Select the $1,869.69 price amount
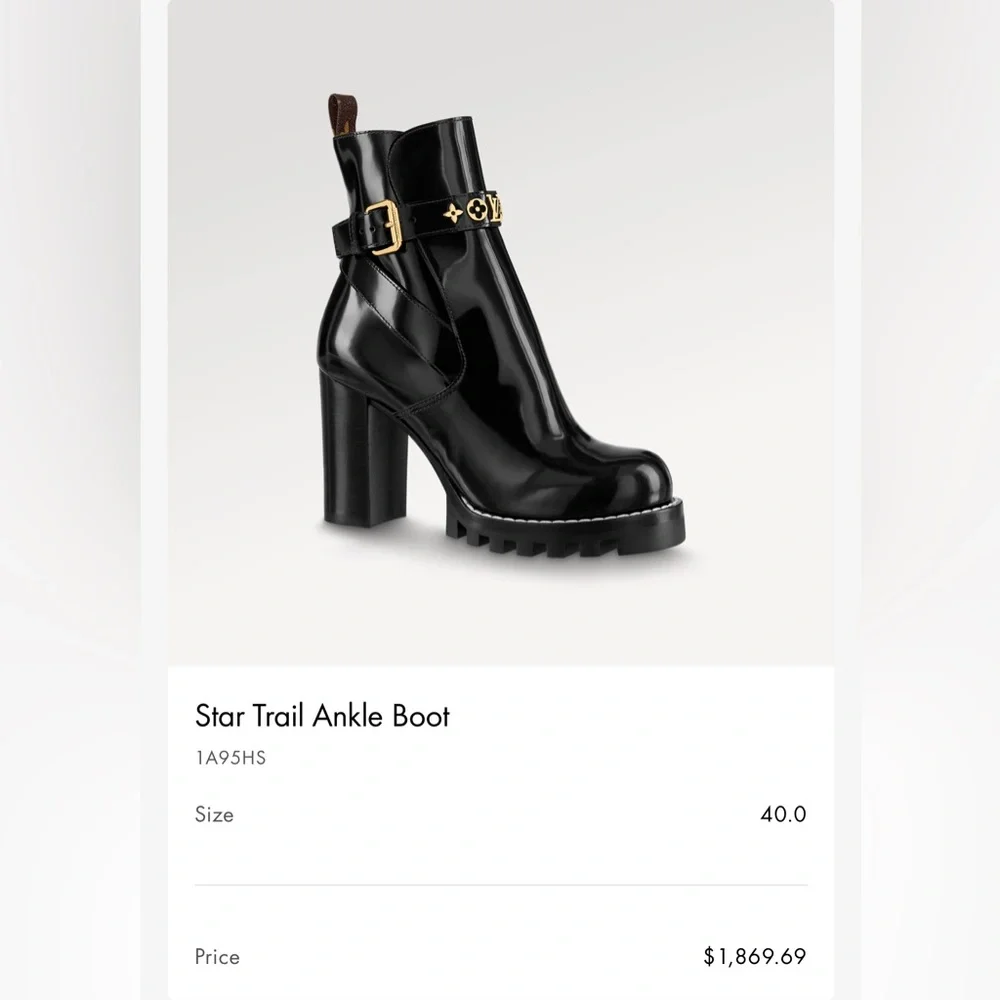This screenshot has height=1000, width=1000. click(x=755, y=956)
